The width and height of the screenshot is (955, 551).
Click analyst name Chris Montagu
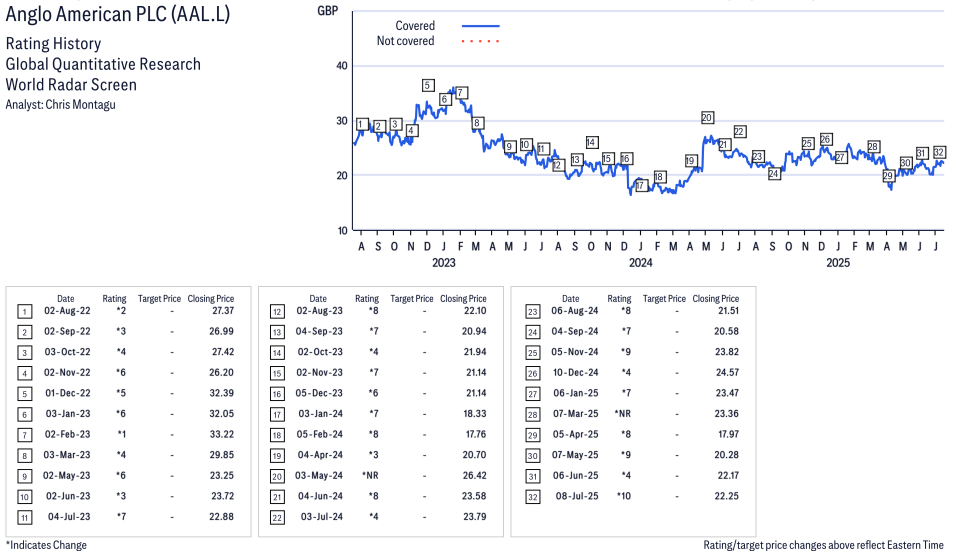(x=80, y=105)
